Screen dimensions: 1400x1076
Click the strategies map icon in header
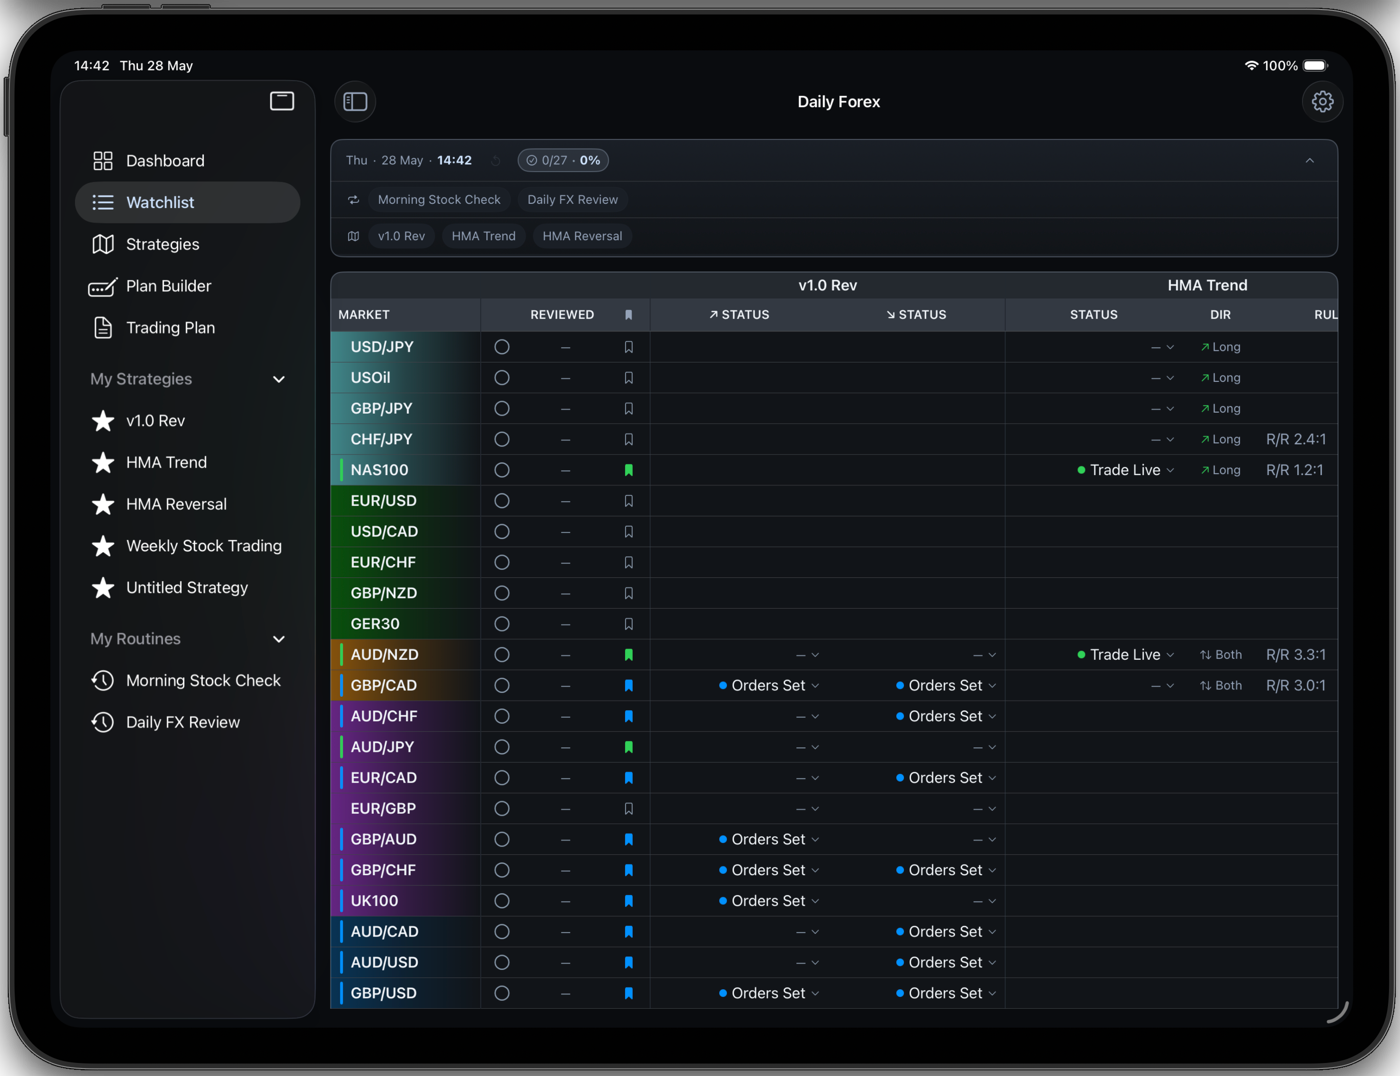353,236
